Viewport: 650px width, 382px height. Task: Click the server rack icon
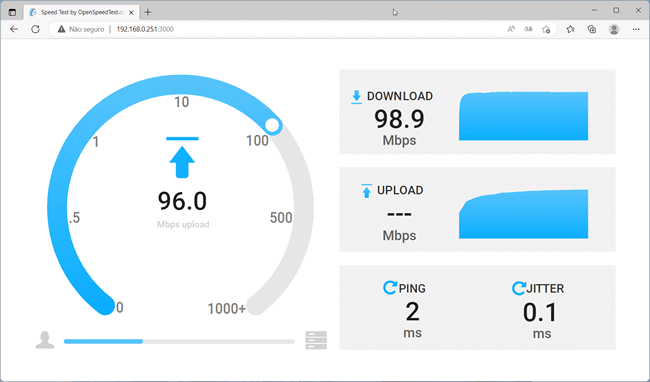point(316,340)
